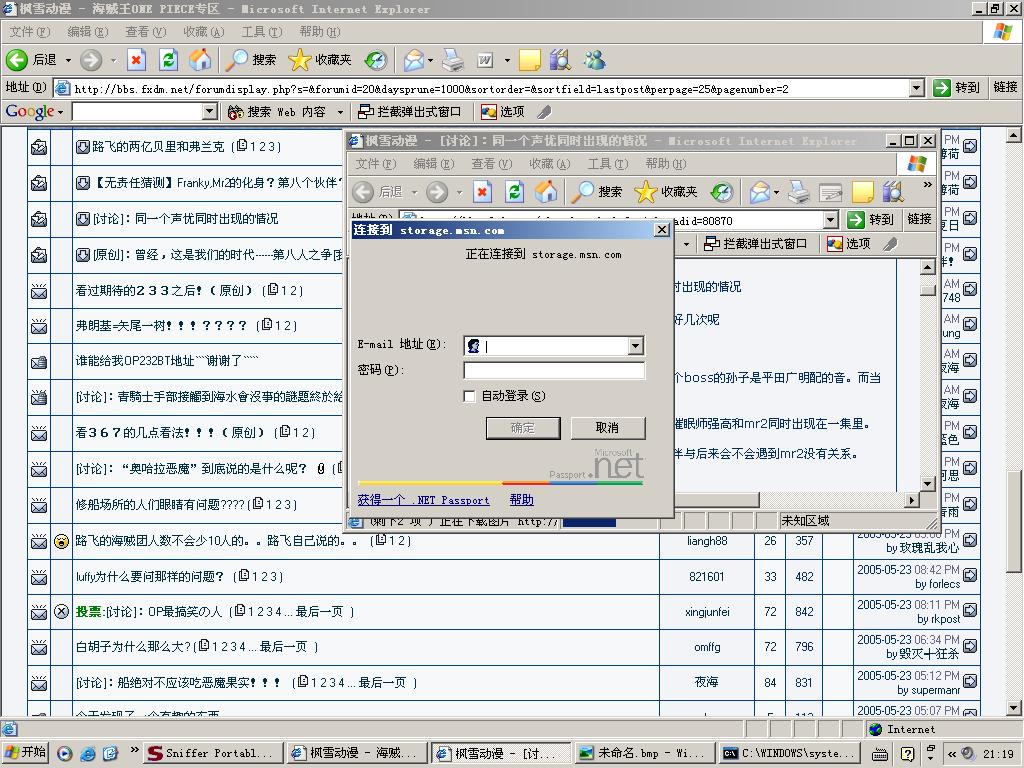This screenshot has height=768, width=1024.
Task: Open the 工具(T) menu in main window
Action: pos(261,32)
